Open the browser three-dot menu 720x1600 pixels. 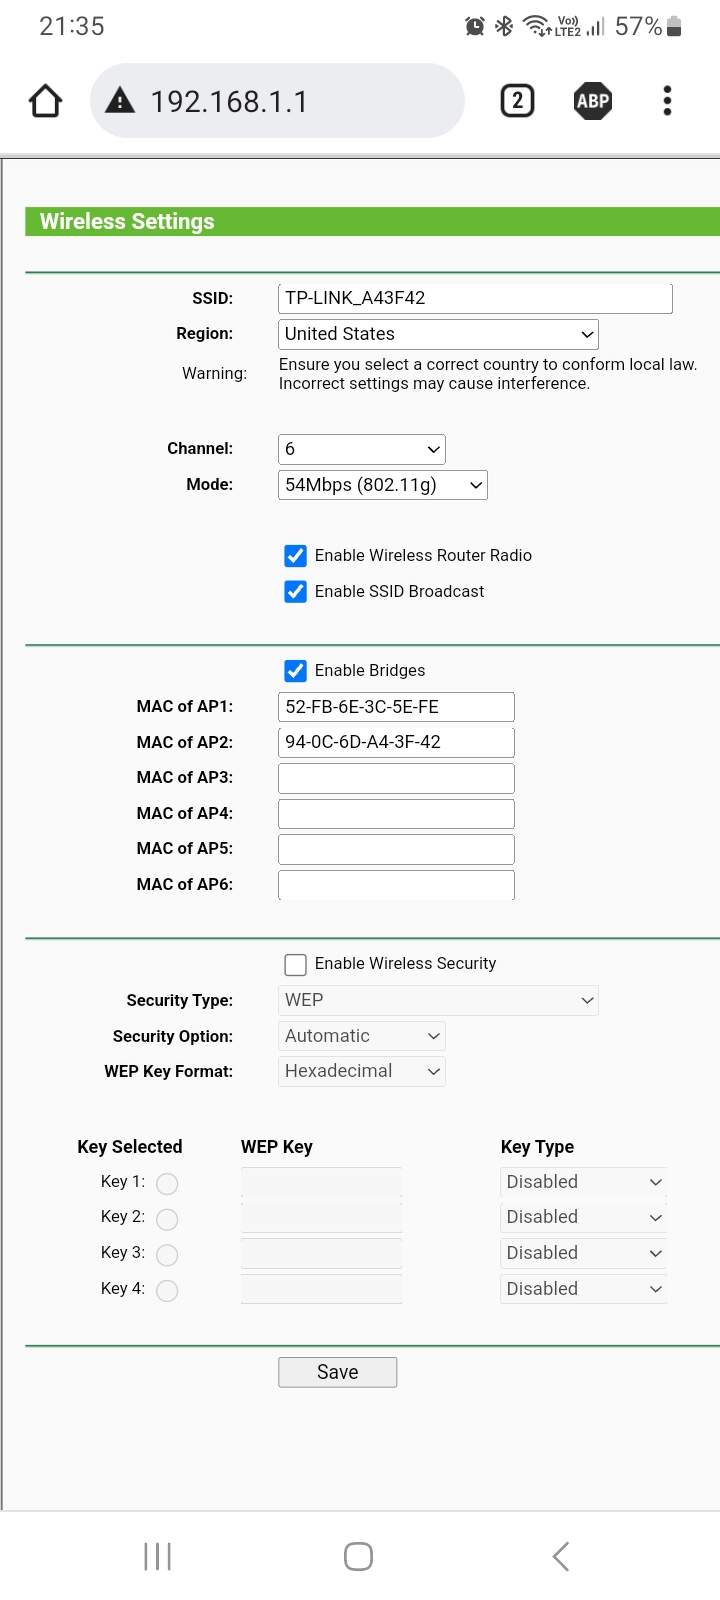point(667,101)
